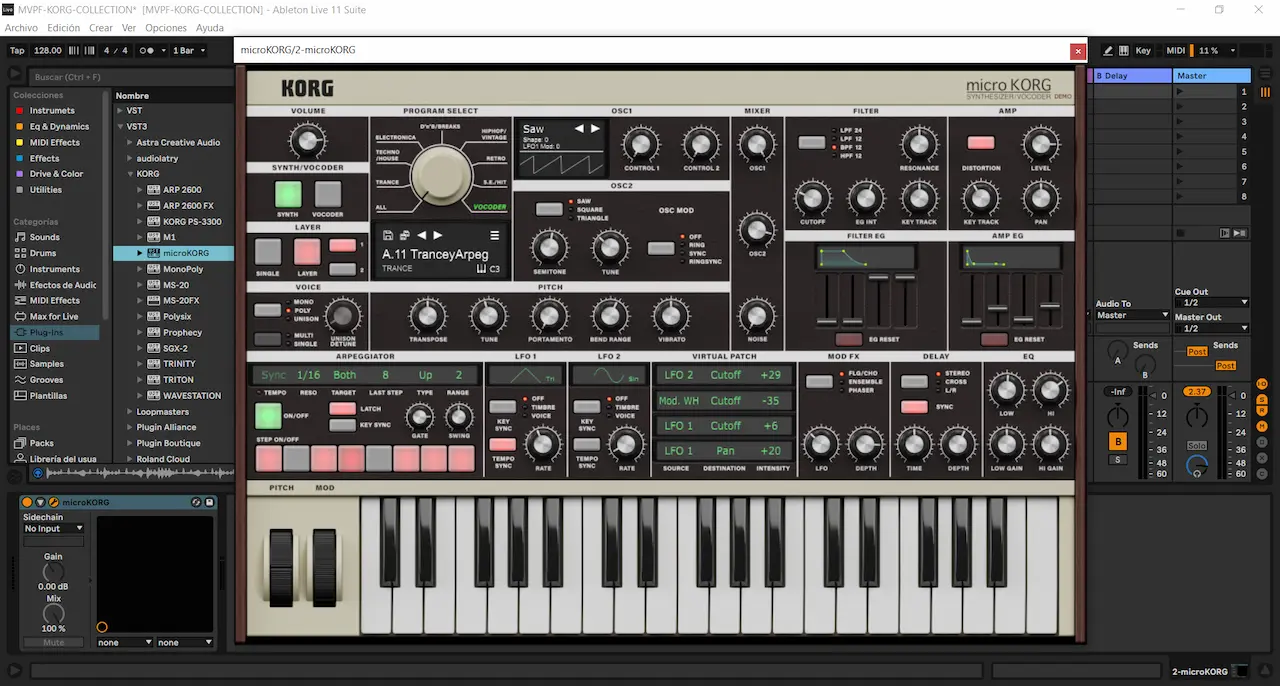This screenshot has height=686, width=1280.
Task: Open the hamburger menu in the program display
Action: (x=494, y=235)
